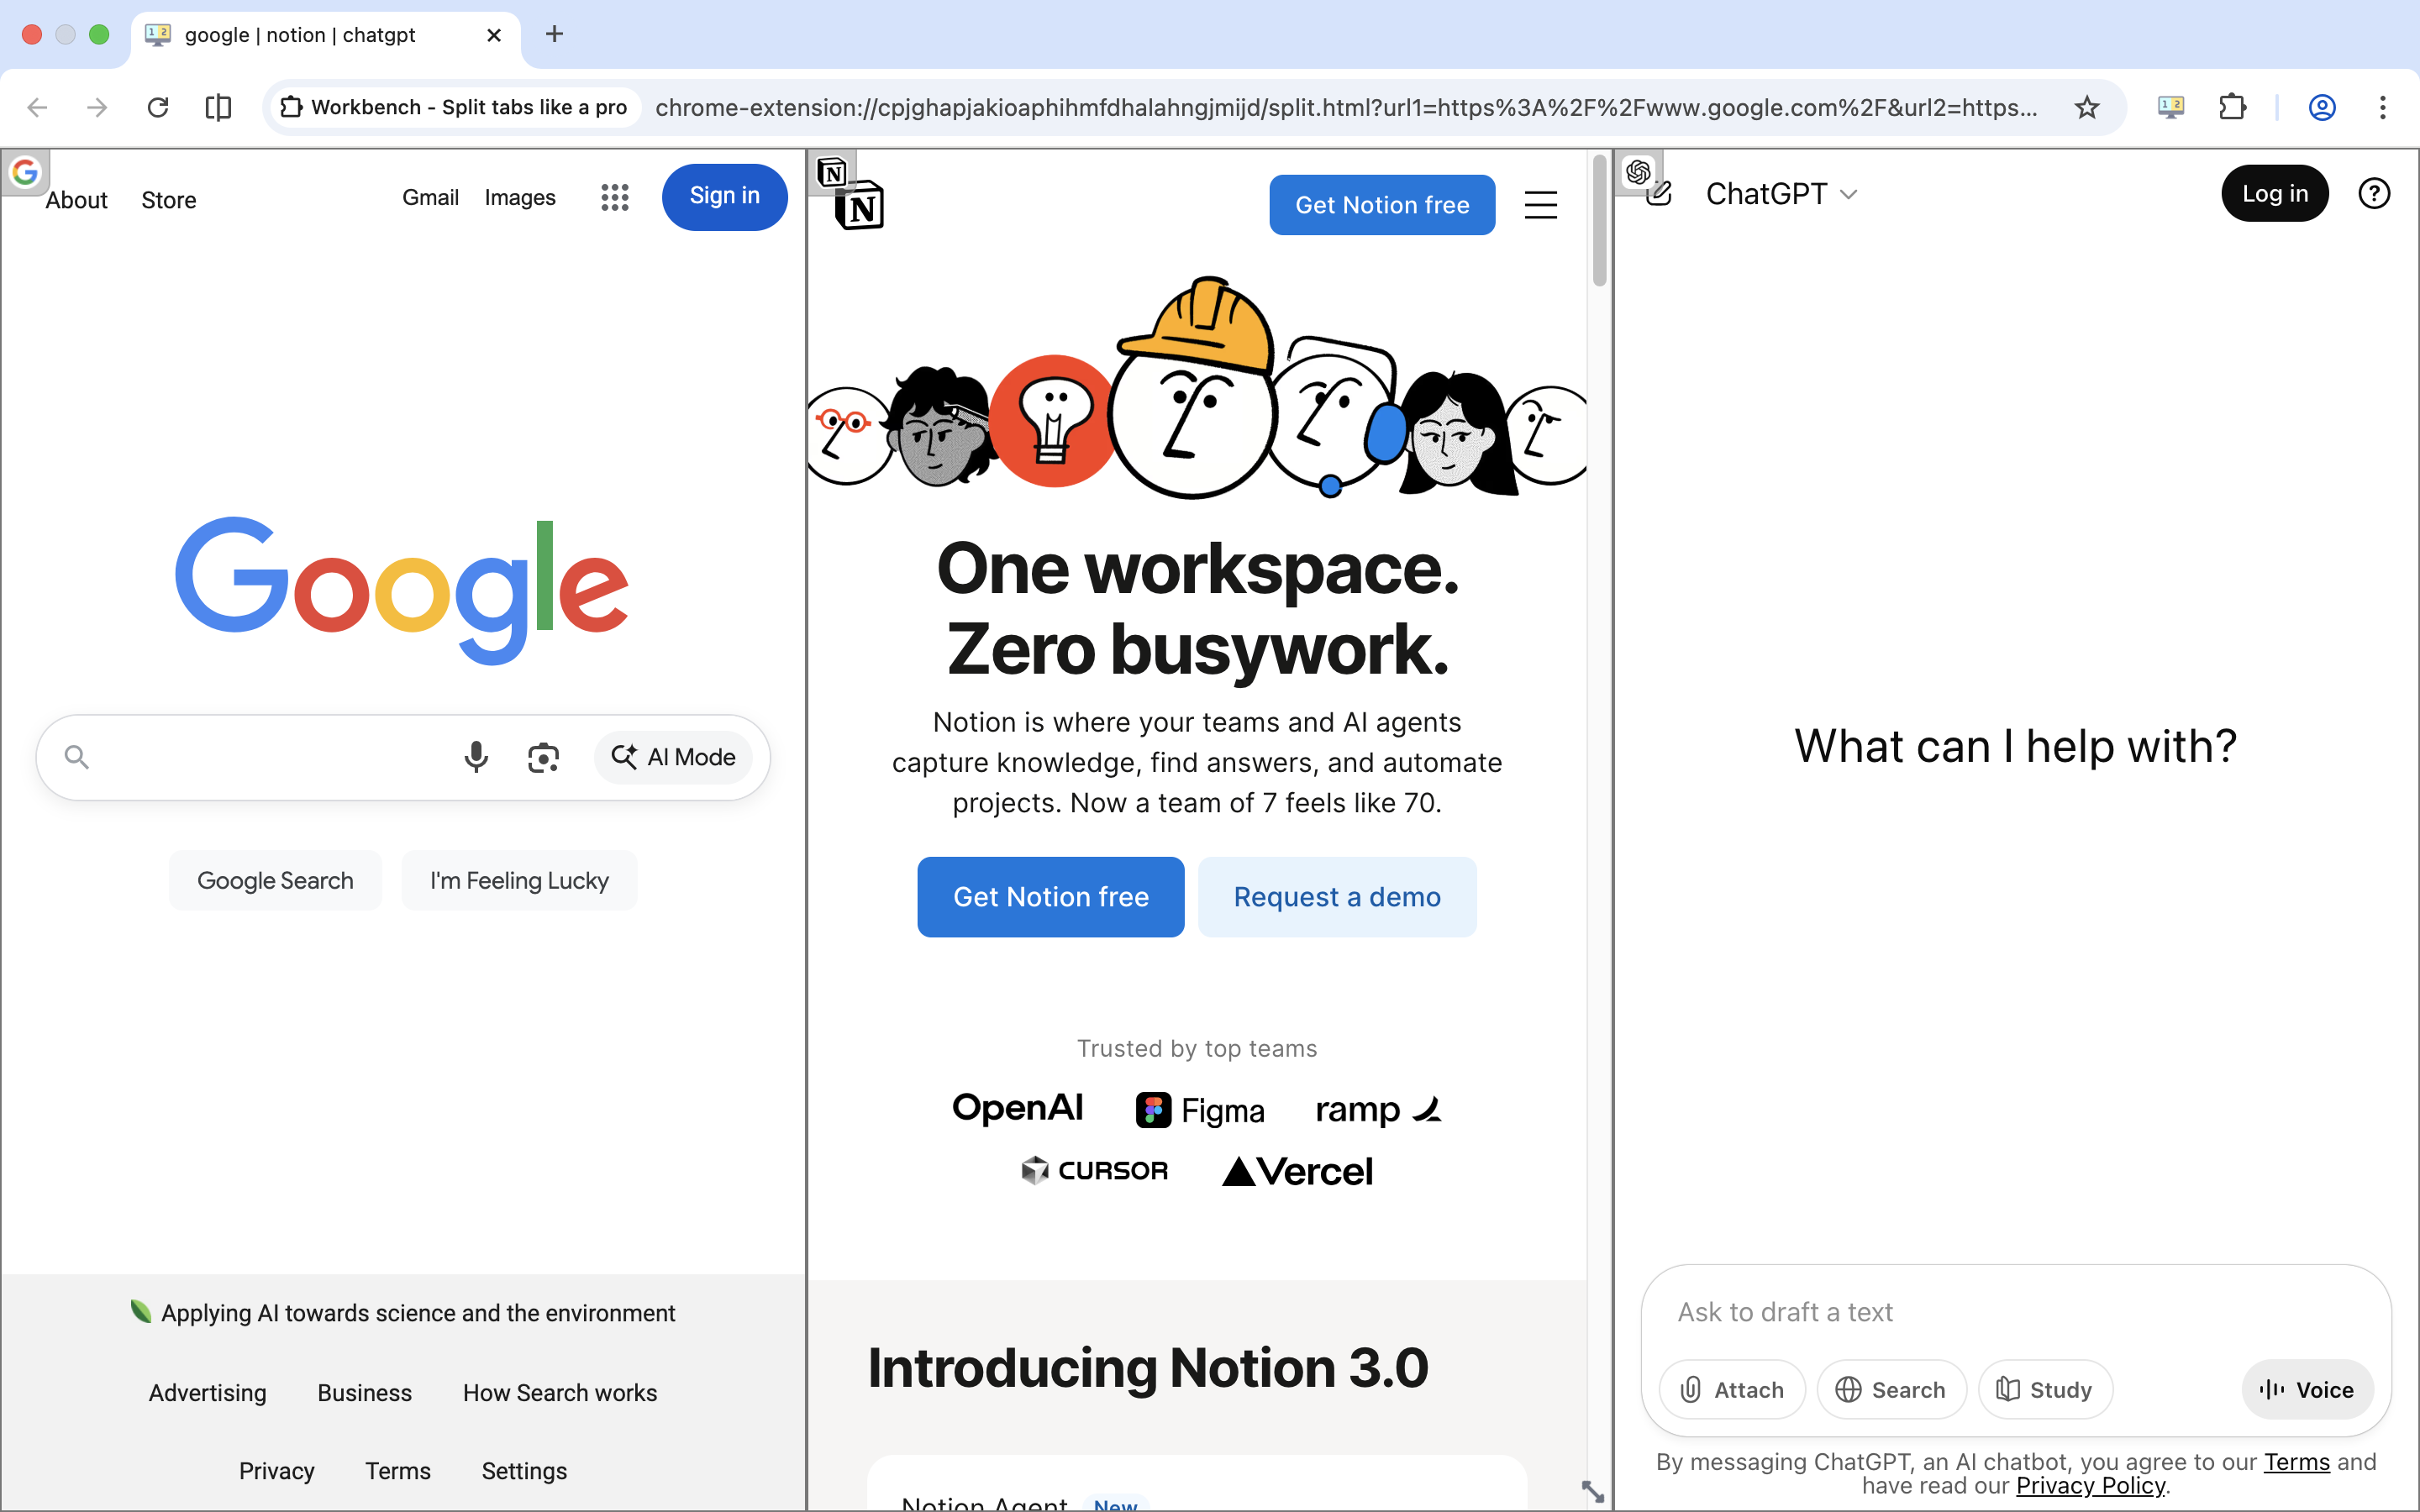Image resolution: width=2420 pixels, height=1512 pixels.
Task: Open the Chrome three-dot menu
Action: point(2384,107)
